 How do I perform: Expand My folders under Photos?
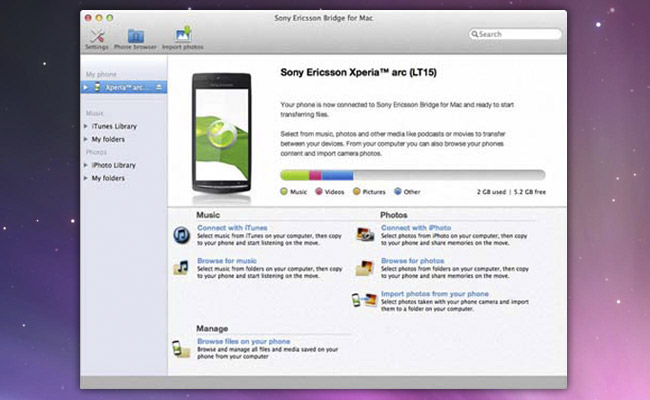[x=86, y=178]
